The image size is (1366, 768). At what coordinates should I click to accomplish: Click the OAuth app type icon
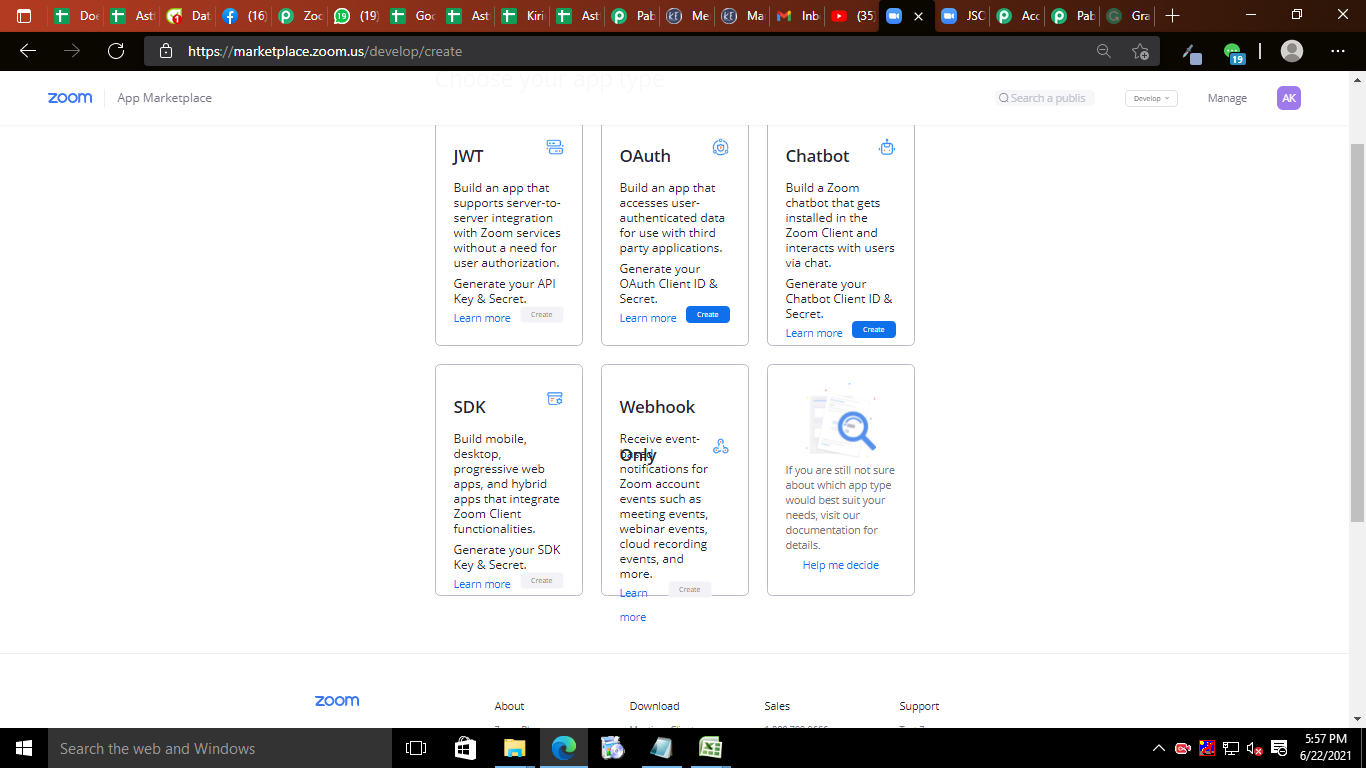click(x=720, y=147)
